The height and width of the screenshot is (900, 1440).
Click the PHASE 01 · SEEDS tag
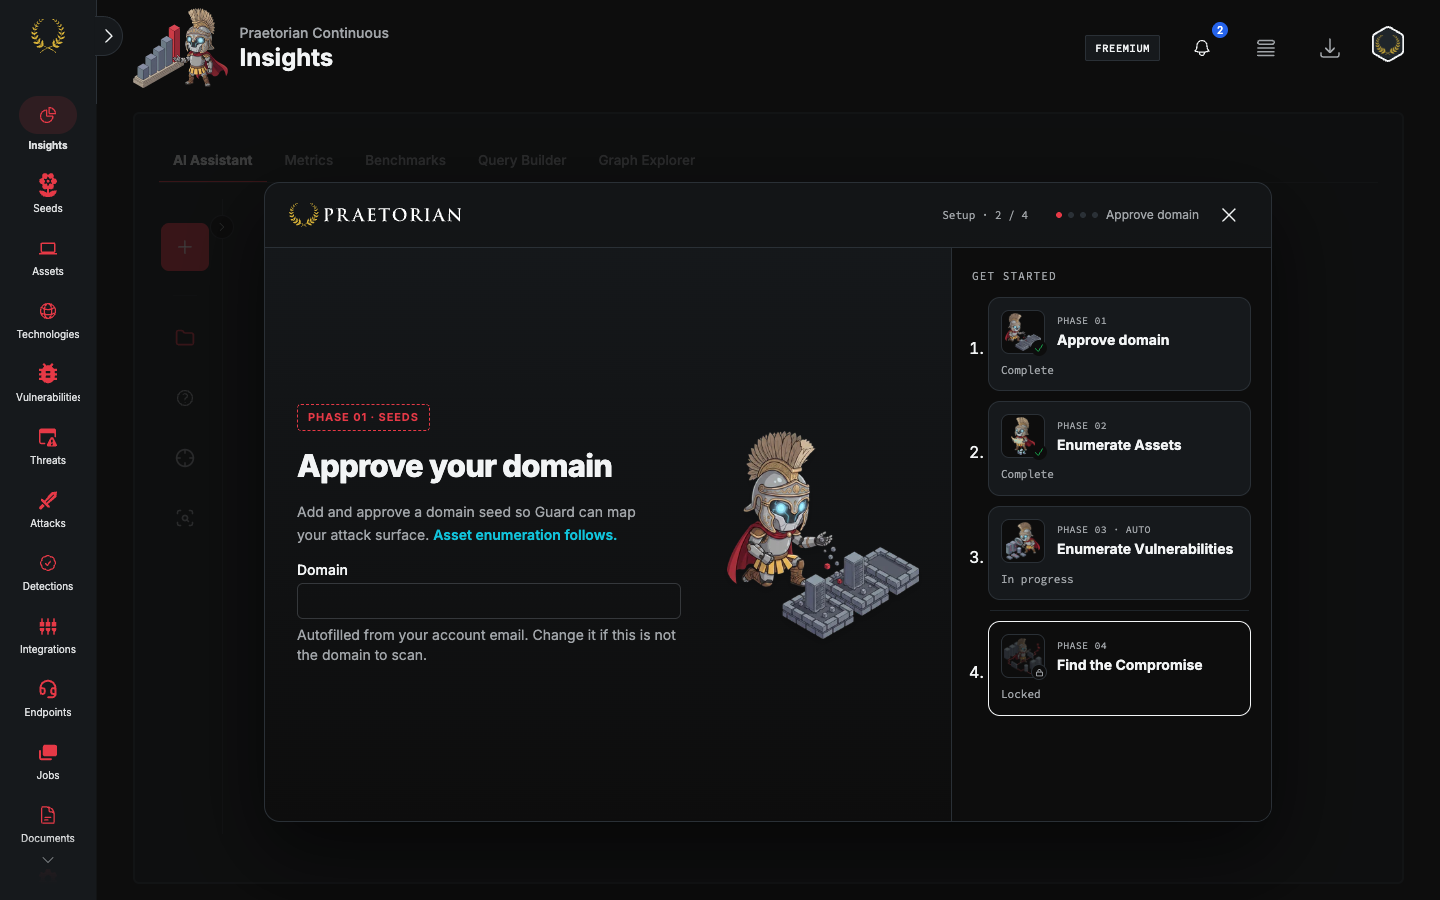[x=363, y=417]
